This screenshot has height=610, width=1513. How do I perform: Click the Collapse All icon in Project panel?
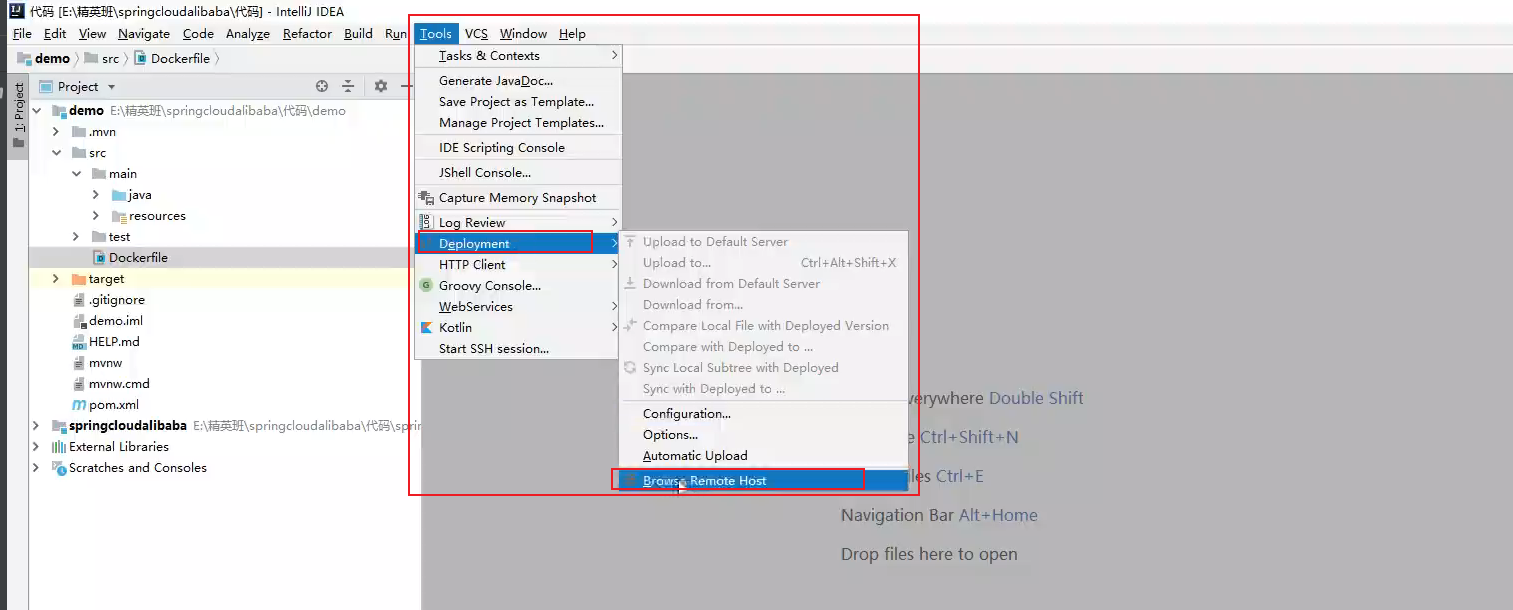[348, 87]
